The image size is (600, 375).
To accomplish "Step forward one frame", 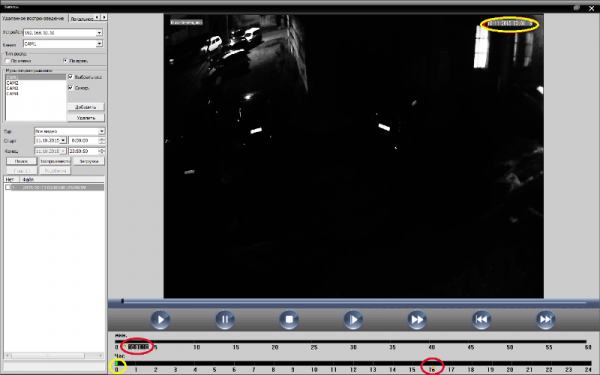I will (x=353, y=320).
